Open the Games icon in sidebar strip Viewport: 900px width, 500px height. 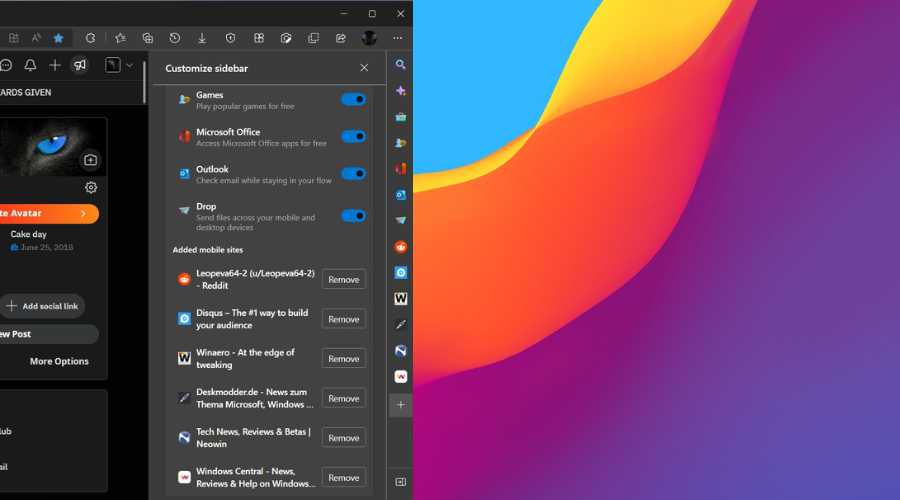[x=401, y=143]
